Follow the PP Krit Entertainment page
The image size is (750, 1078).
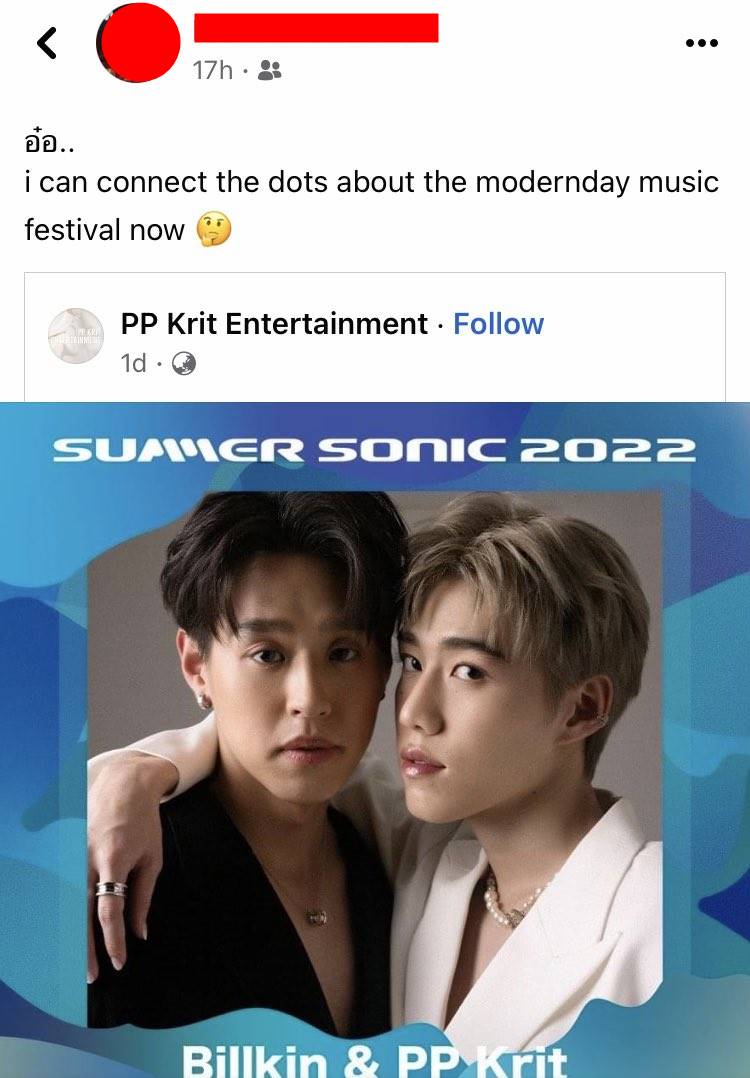pyautogui.click(x=498, y=324)
